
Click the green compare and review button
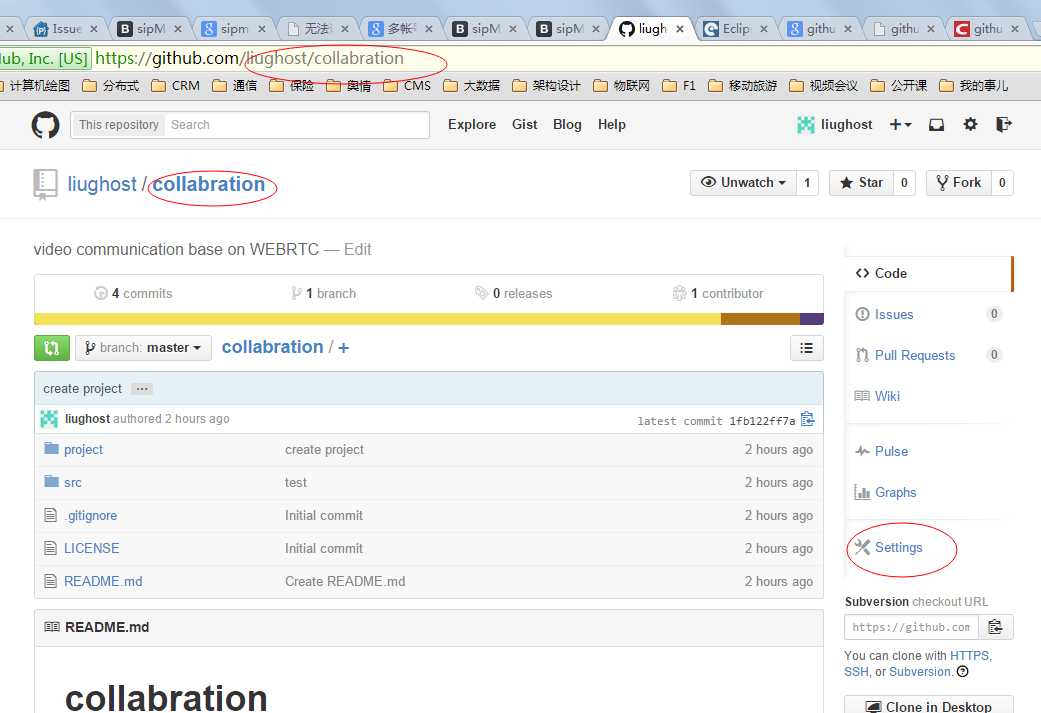[x=52, y=348]
